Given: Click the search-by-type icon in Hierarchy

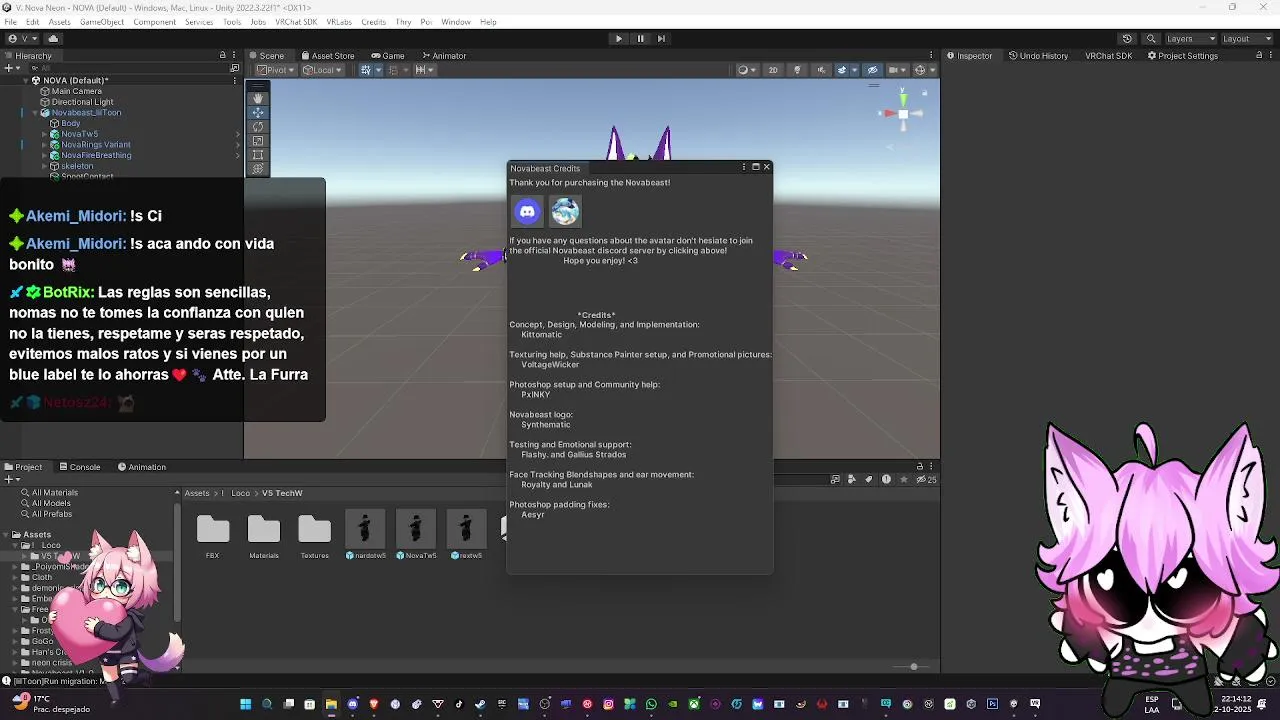Looking at the screenshot, I should coord(235,69).
